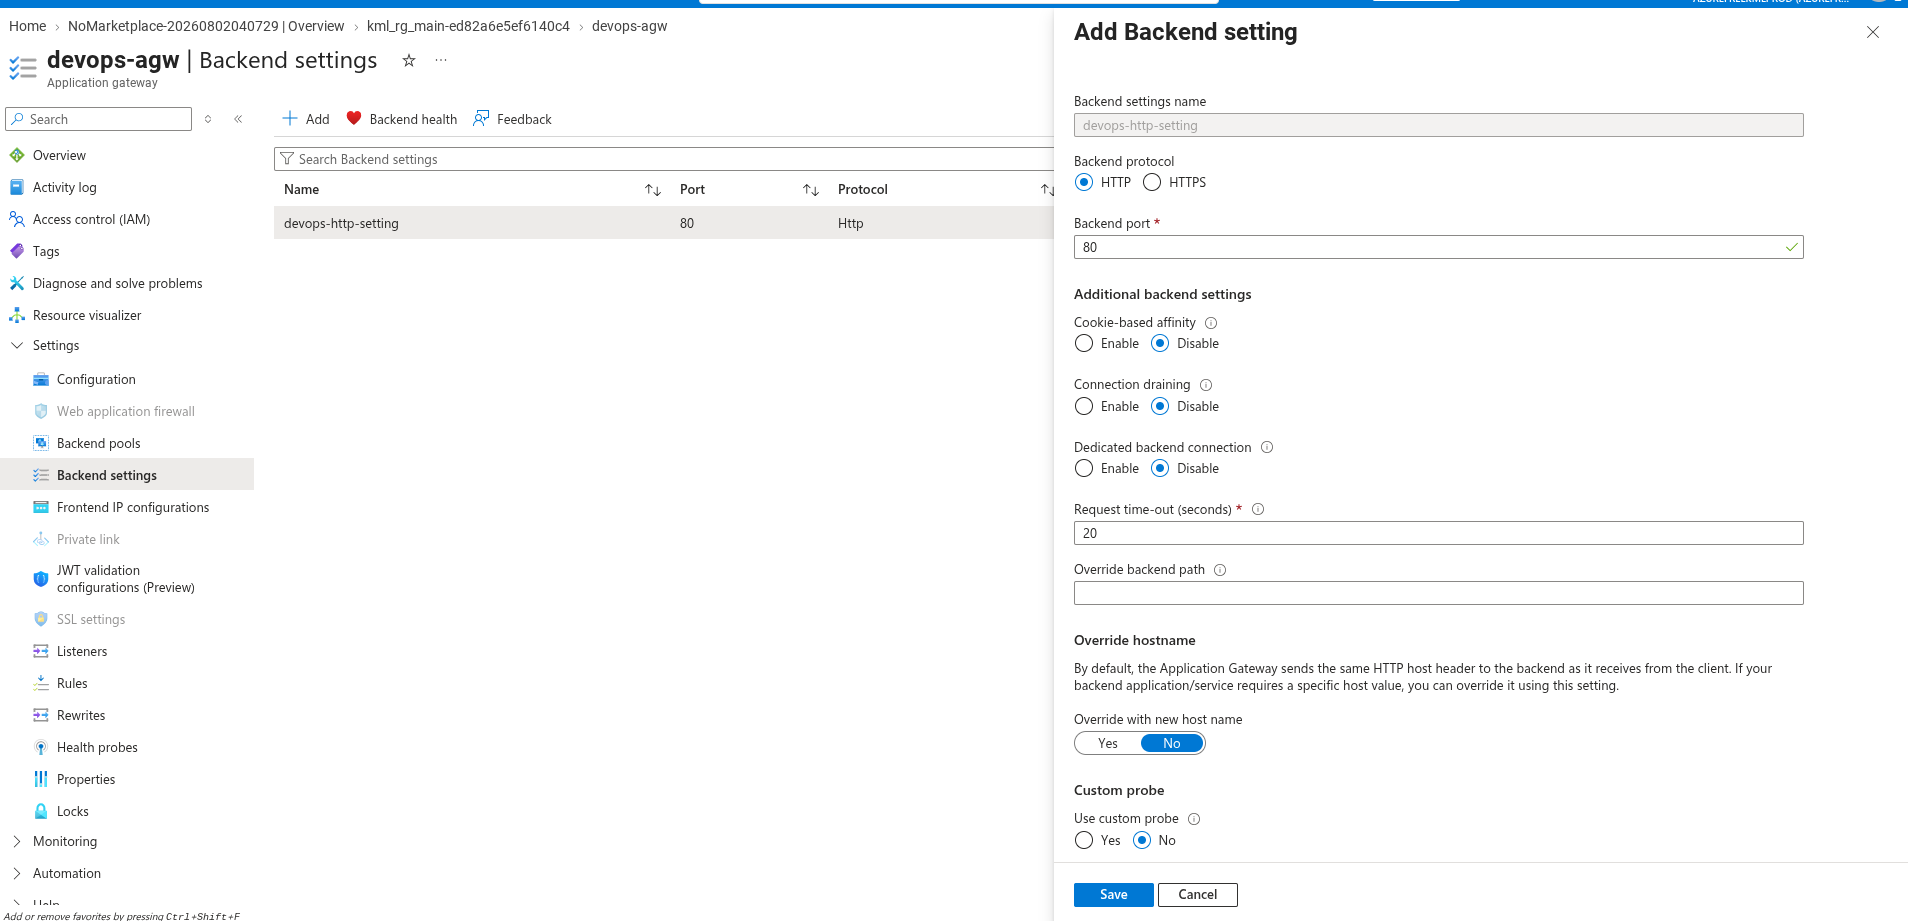Click the Request time-out info icon

pyautogui.click(x=1258, y=509)
